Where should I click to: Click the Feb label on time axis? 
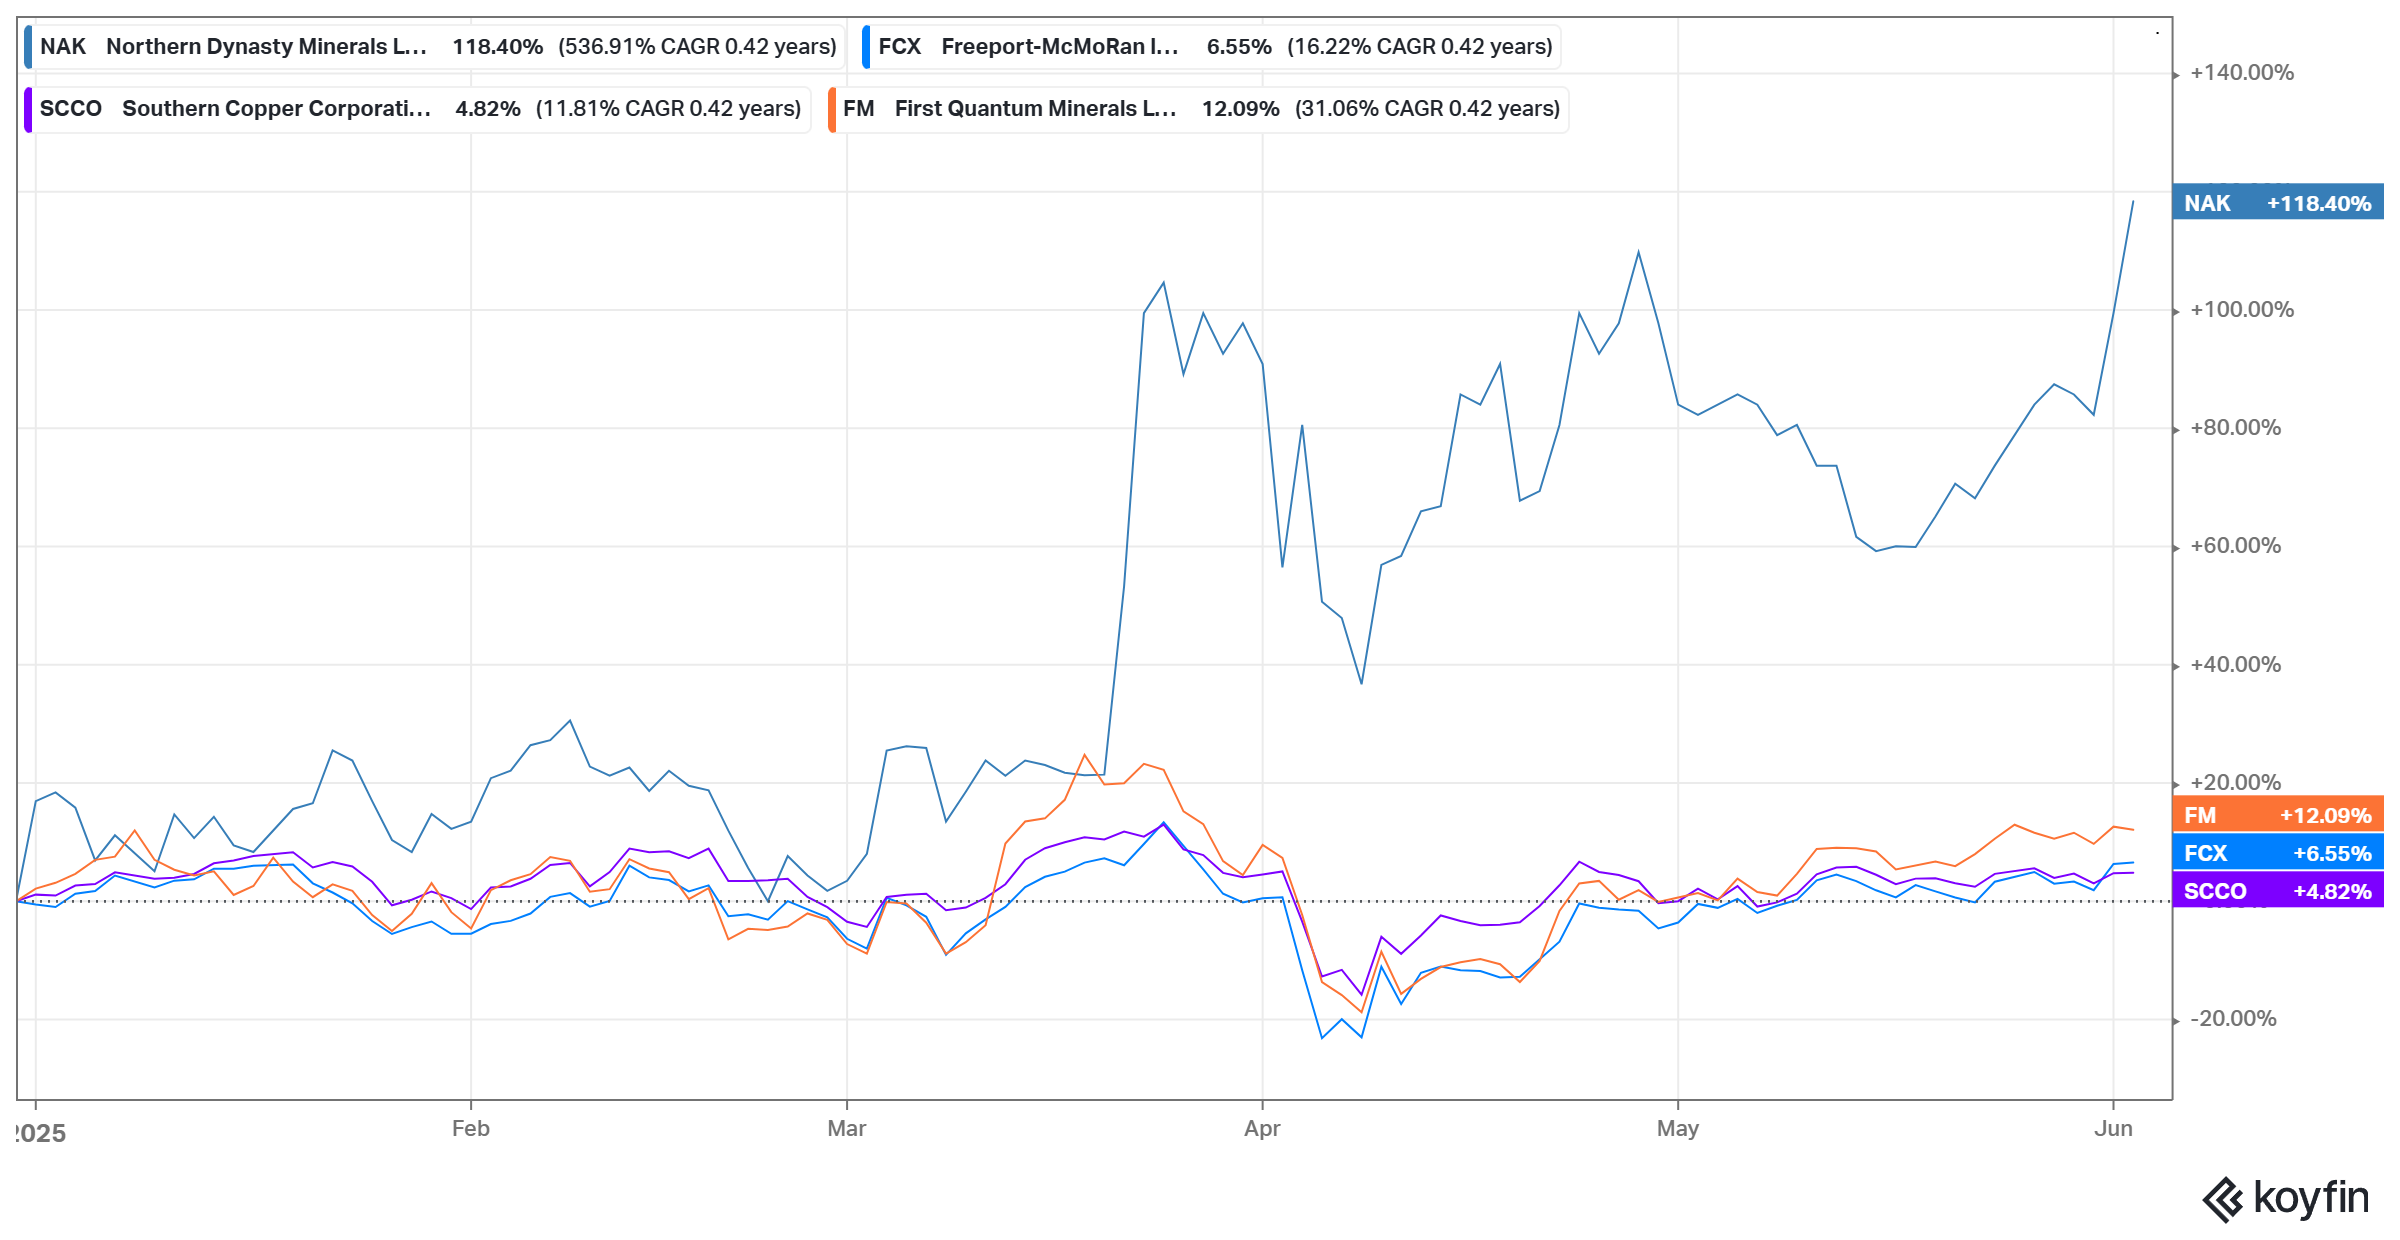coord(471,1129)
